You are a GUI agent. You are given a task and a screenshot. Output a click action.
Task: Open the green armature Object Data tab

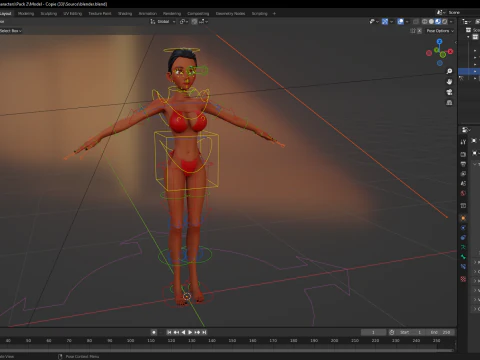pyautogui.click(x=463, y=247)
